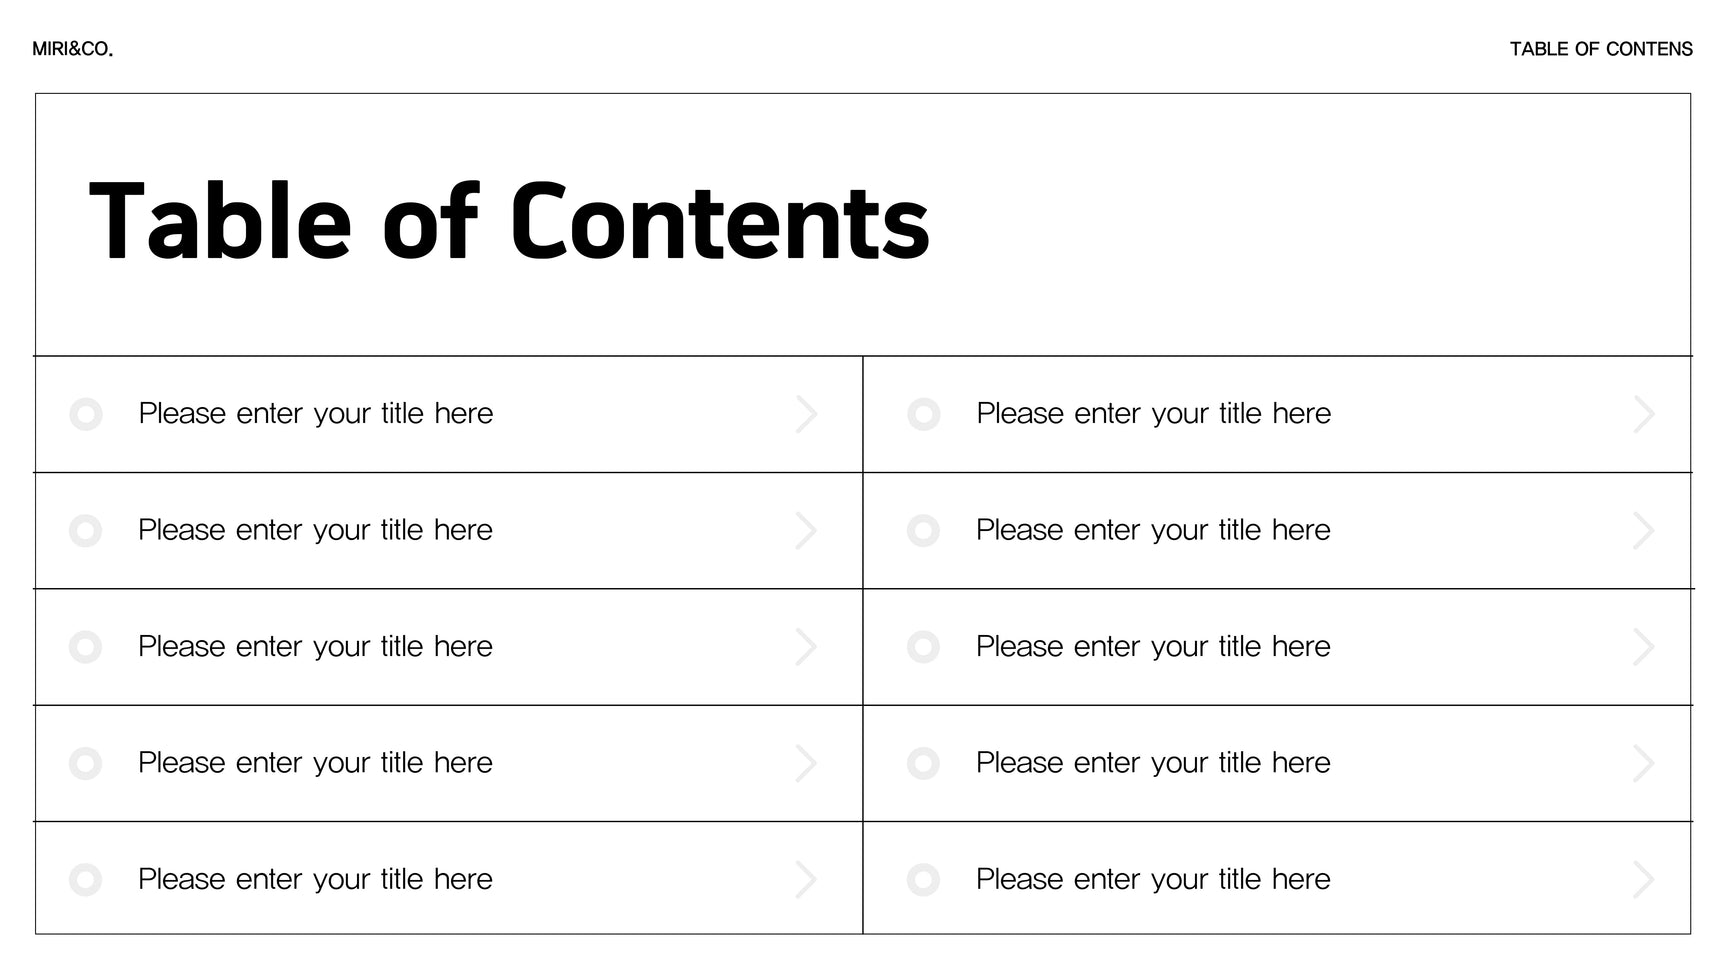Click the chevron arrow in right column's first row

point(1644,414)
